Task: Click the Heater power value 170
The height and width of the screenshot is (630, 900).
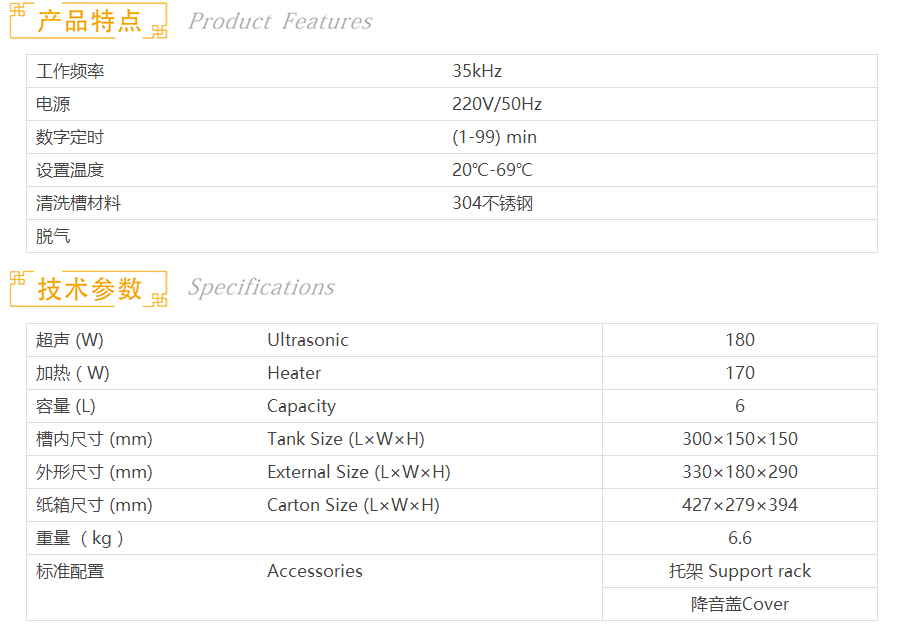Action: (x=740, y=373)
